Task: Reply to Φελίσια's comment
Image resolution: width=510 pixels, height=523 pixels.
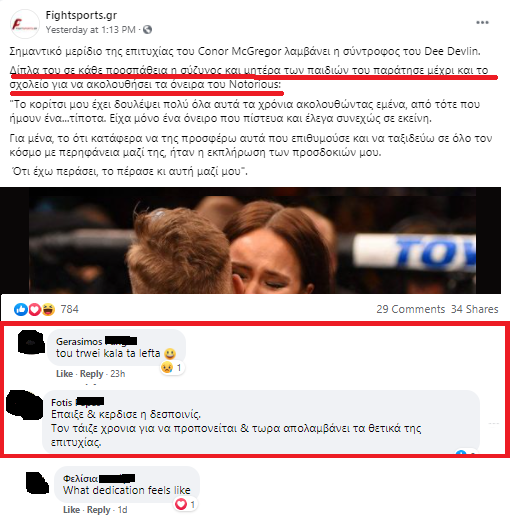Action: 99,510
